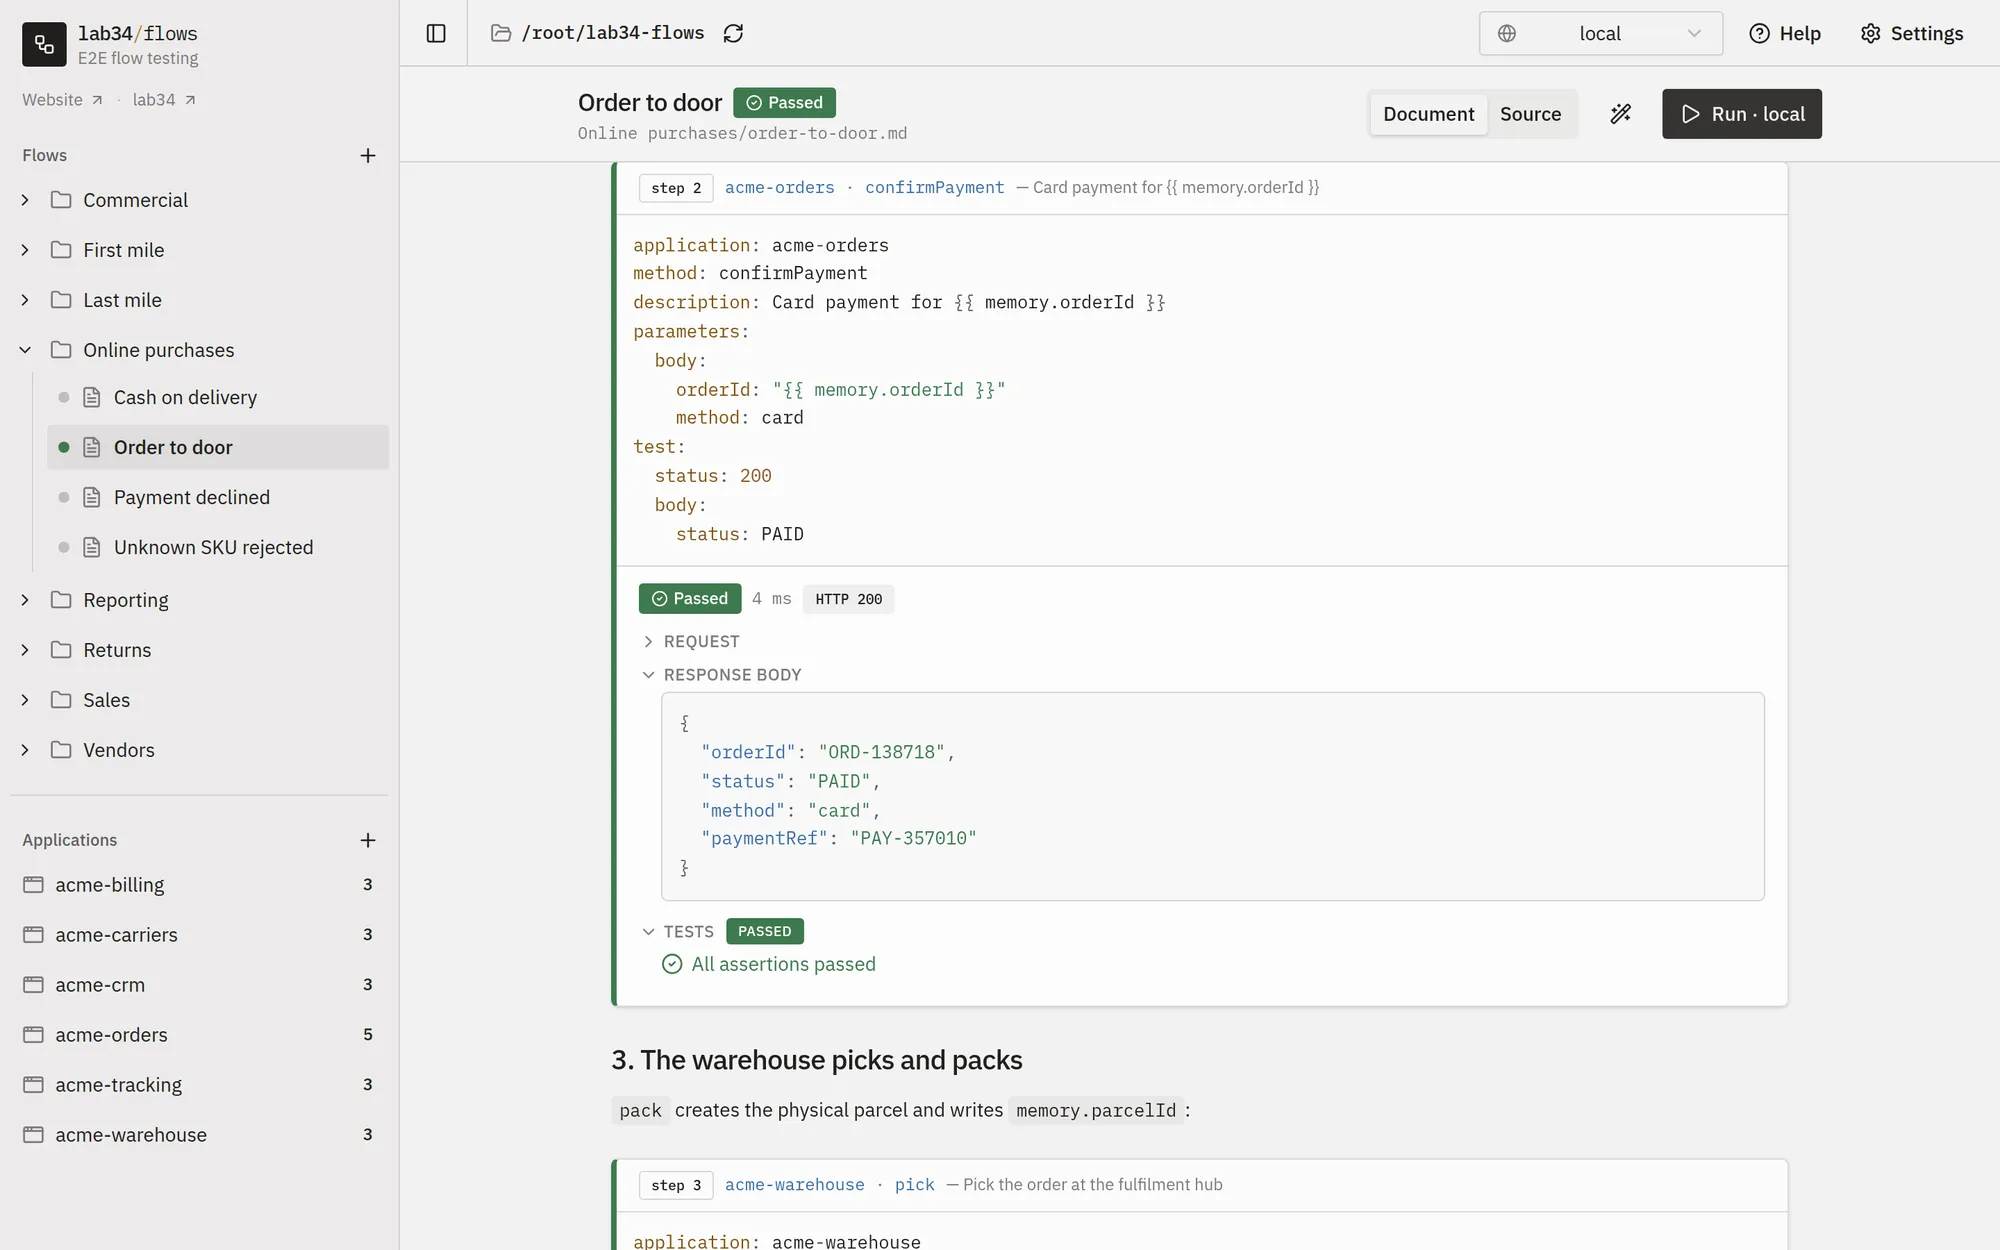Click the acme-orders link in step 2
This screenshot has height=1250, width=2000.
779,188
